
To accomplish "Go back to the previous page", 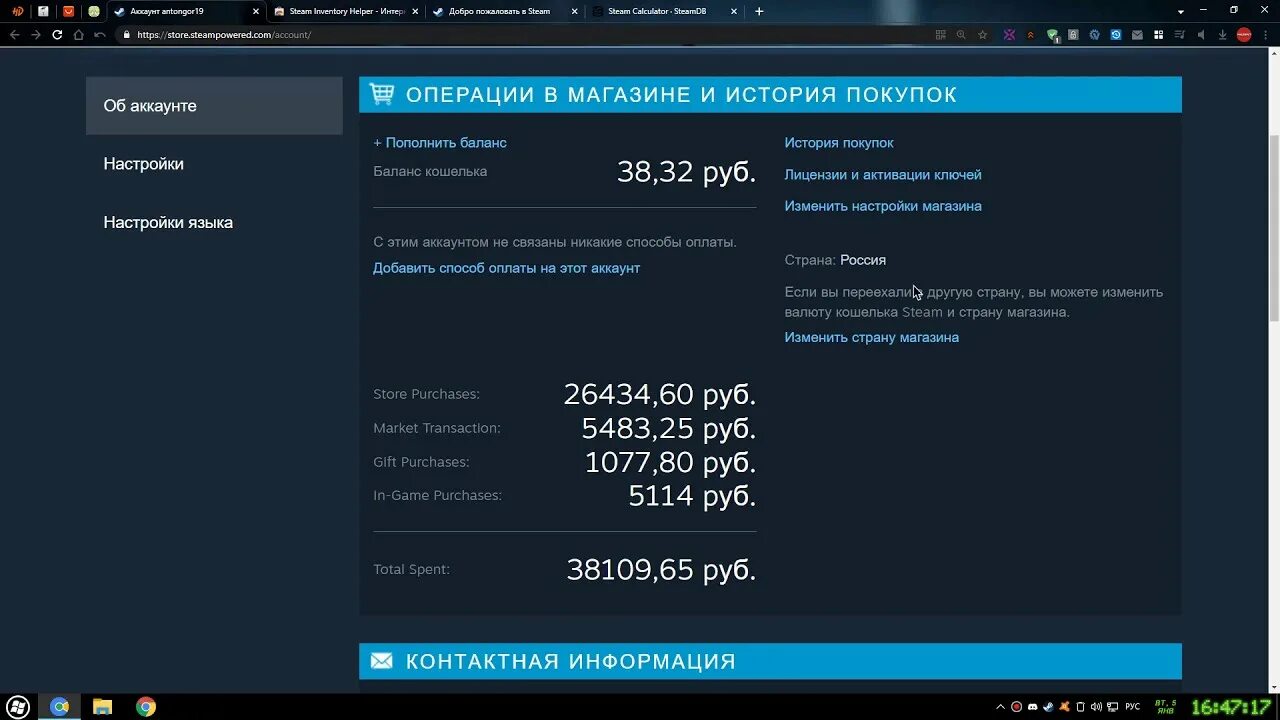I will click(14, 34).
